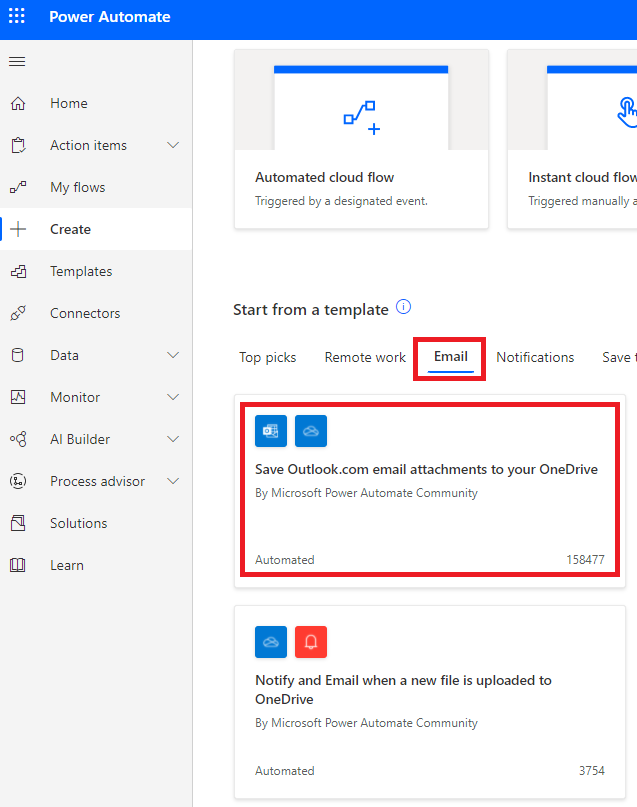Click the red notification bell icon
Image resolution: width=637 pixels, height=807 pixels.
pyautogui.click(x=311, y=642)
